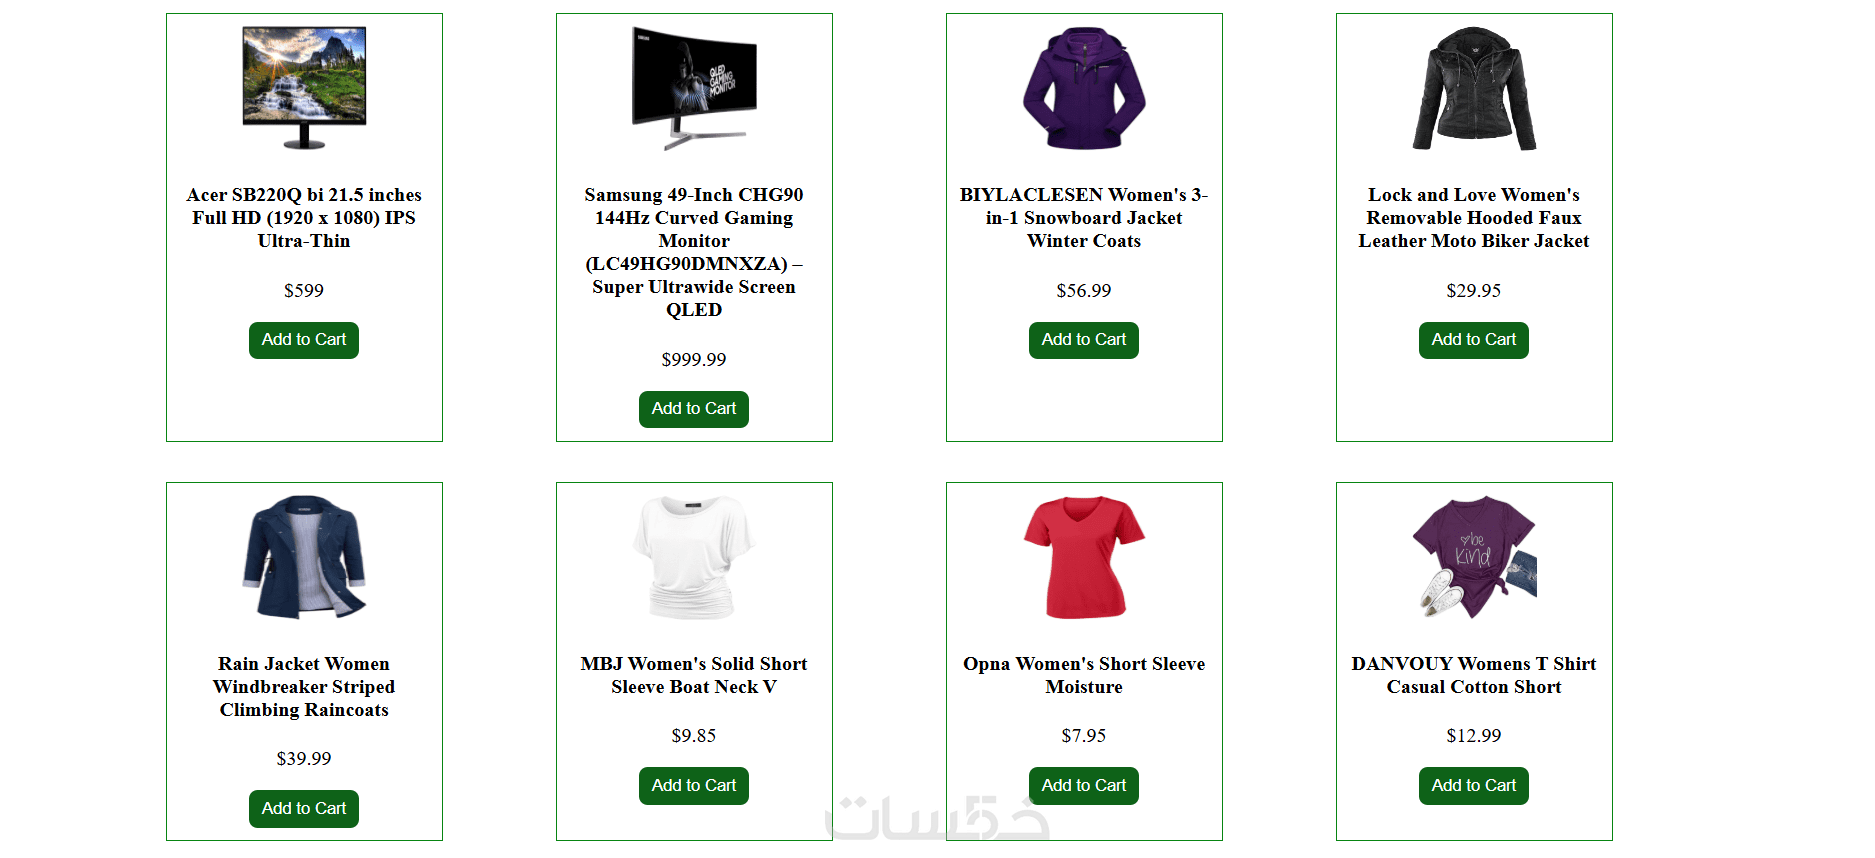The image size is (1875, 858).
Task: Add MBJ boat neck shirt to cart
Action: (694, 786)
